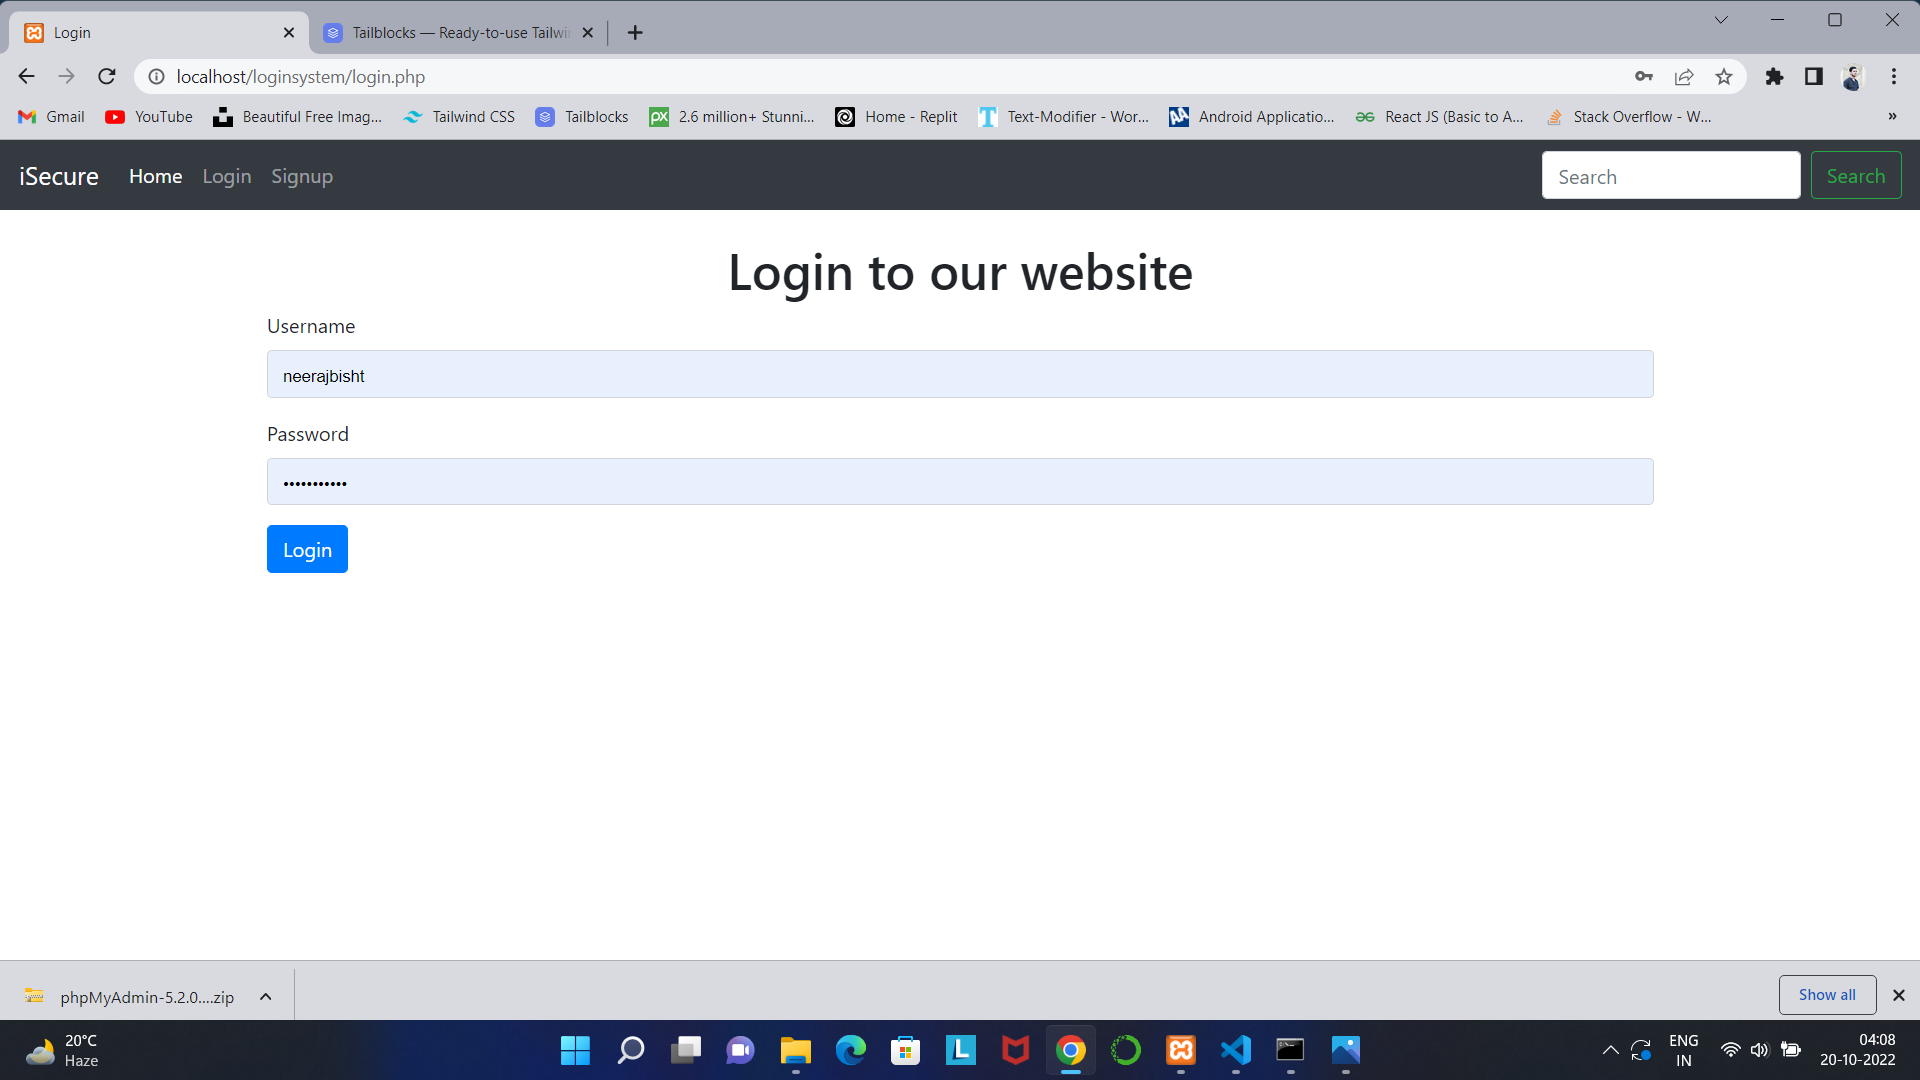
Task: Bookmark this page using the star icon
Action: [x=1724, y=76]
